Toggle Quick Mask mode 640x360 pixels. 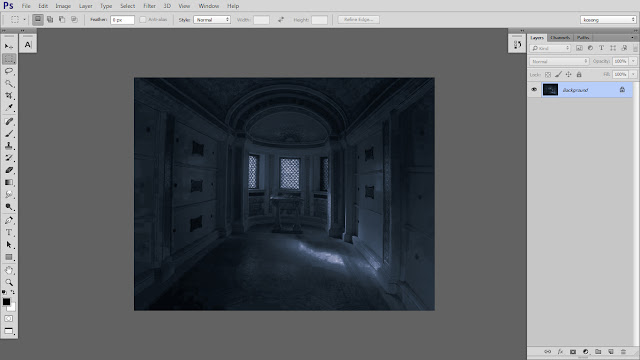[9, 318]
